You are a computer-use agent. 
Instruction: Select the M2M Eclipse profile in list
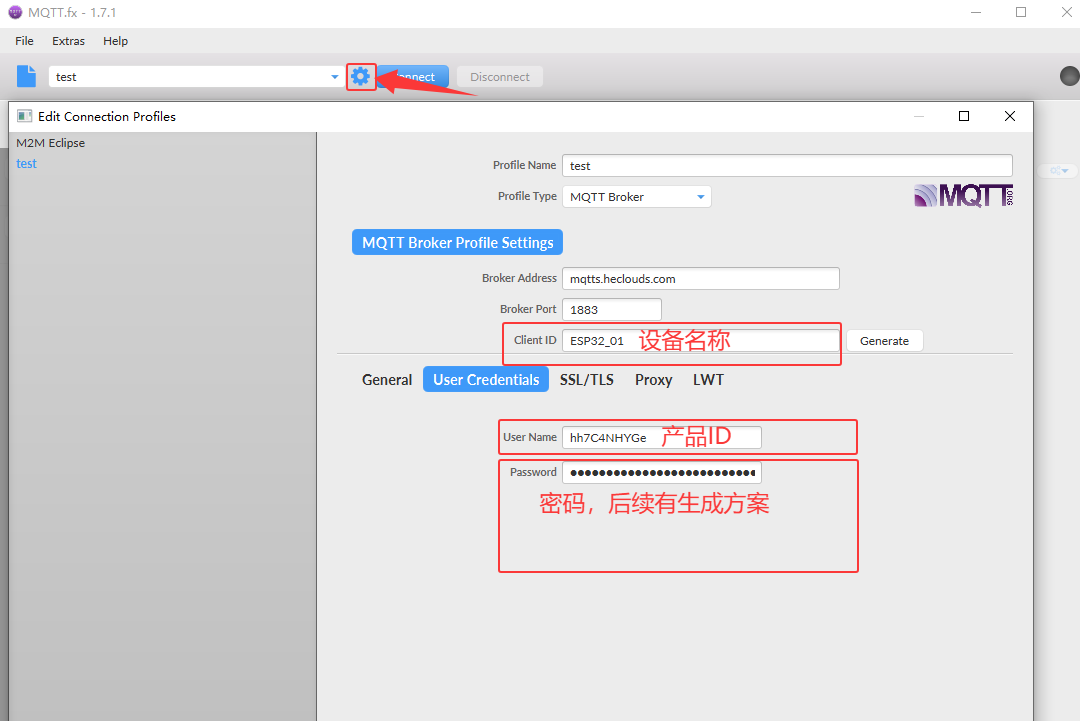point(51,143)
